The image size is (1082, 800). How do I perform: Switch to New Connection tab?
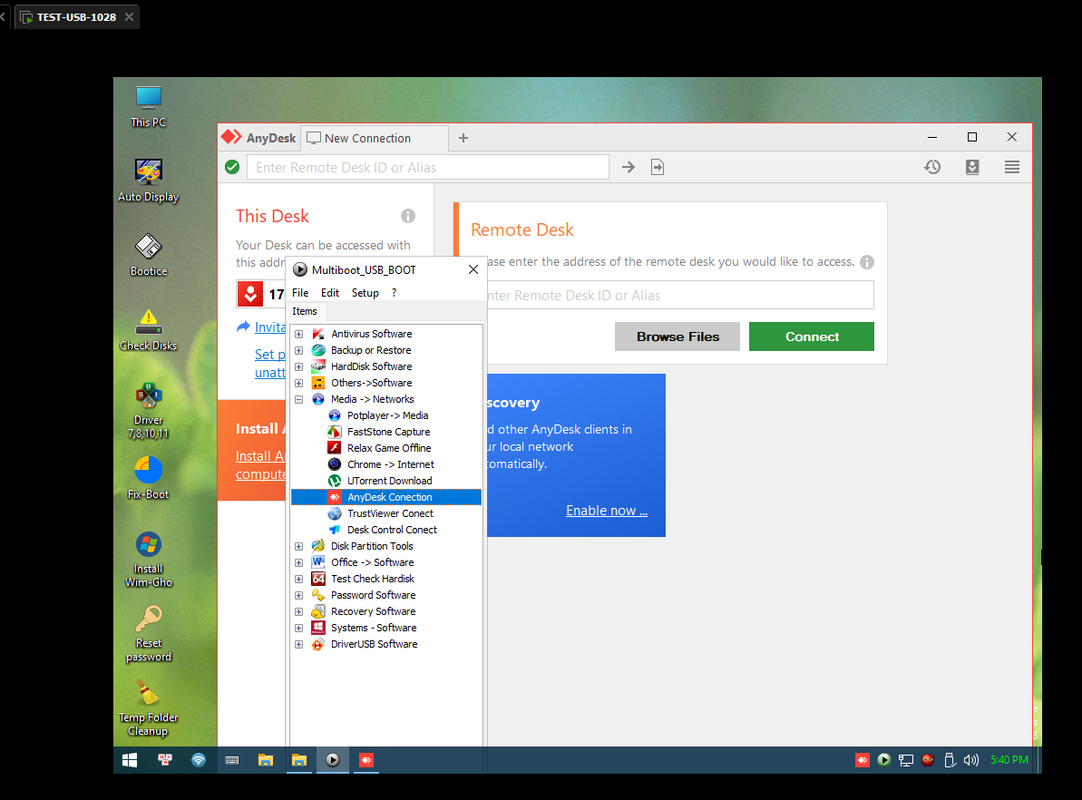(x=375, y=138)
